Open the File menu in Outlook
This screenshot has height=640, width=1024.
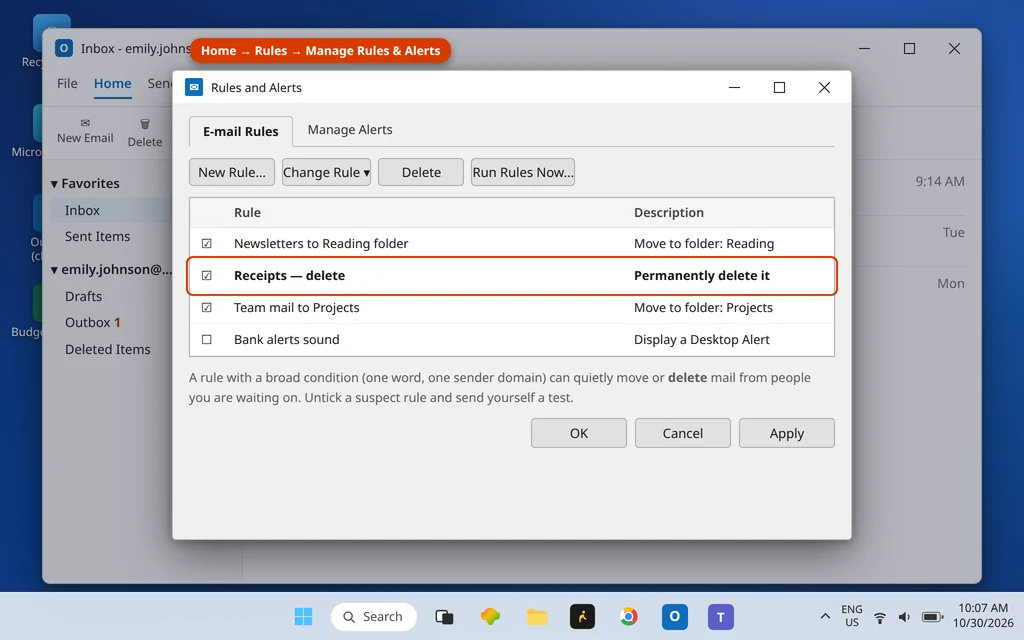tap(67, 84)
